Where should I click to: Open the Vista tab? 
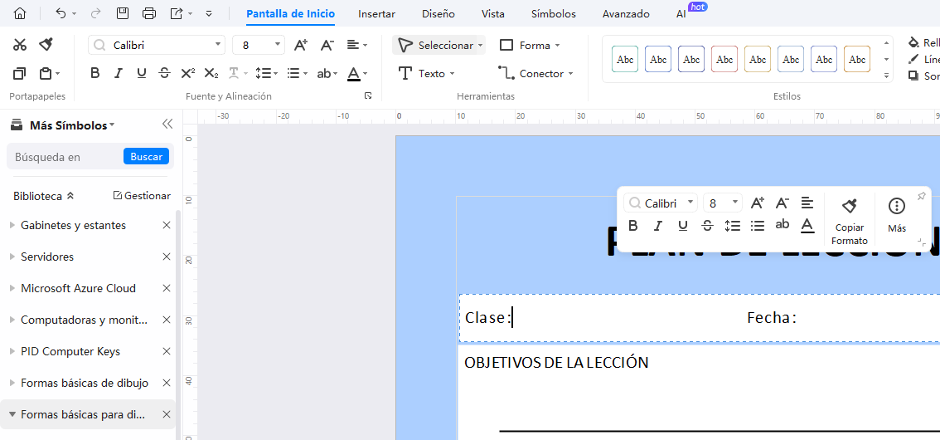pos(493,14)
